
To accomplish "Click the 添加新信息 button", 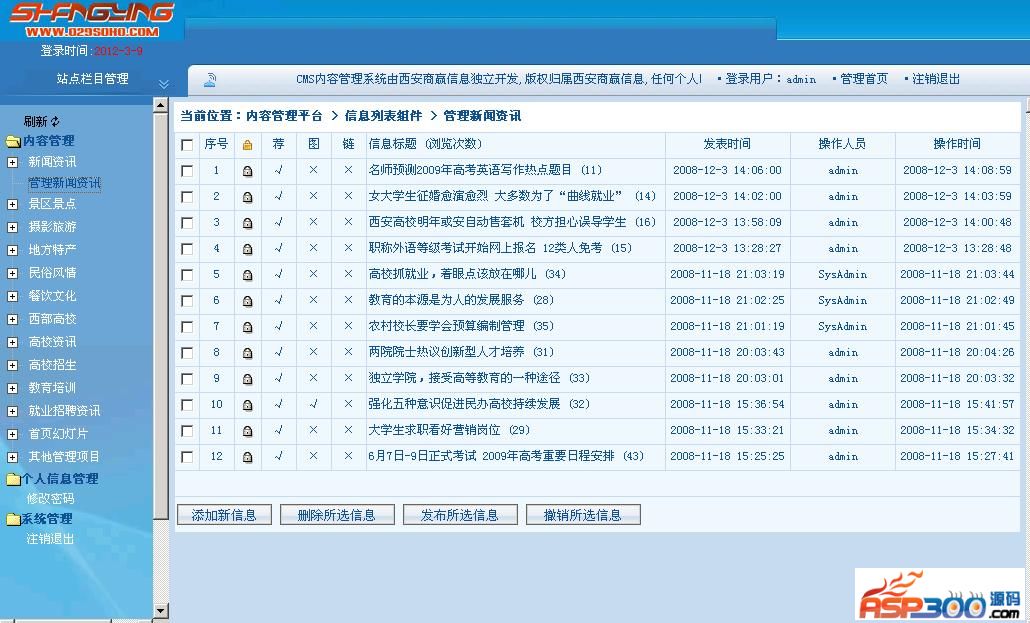I will (x=224, y=515).
